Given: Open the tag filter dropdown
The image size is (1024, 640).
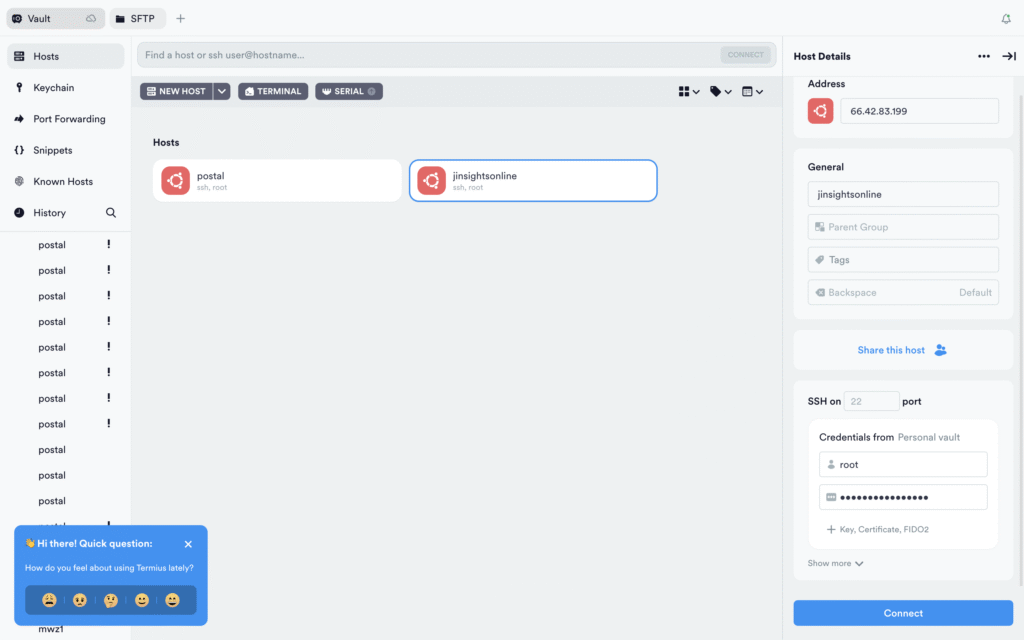Looking at the screenshot, I should coord(721,91).
